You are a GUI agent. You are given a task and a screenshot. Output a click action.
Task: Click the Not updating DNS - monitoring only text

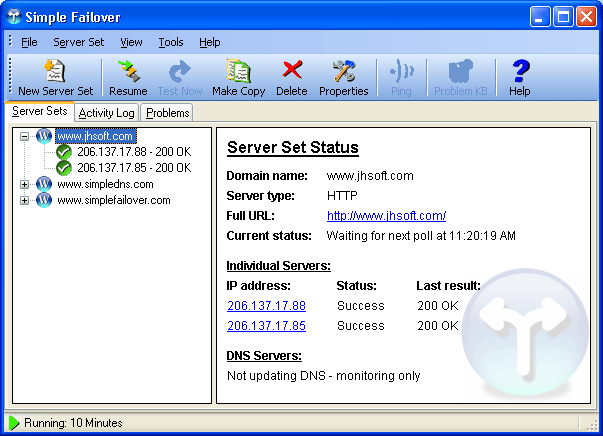click(x=323, y=376)
